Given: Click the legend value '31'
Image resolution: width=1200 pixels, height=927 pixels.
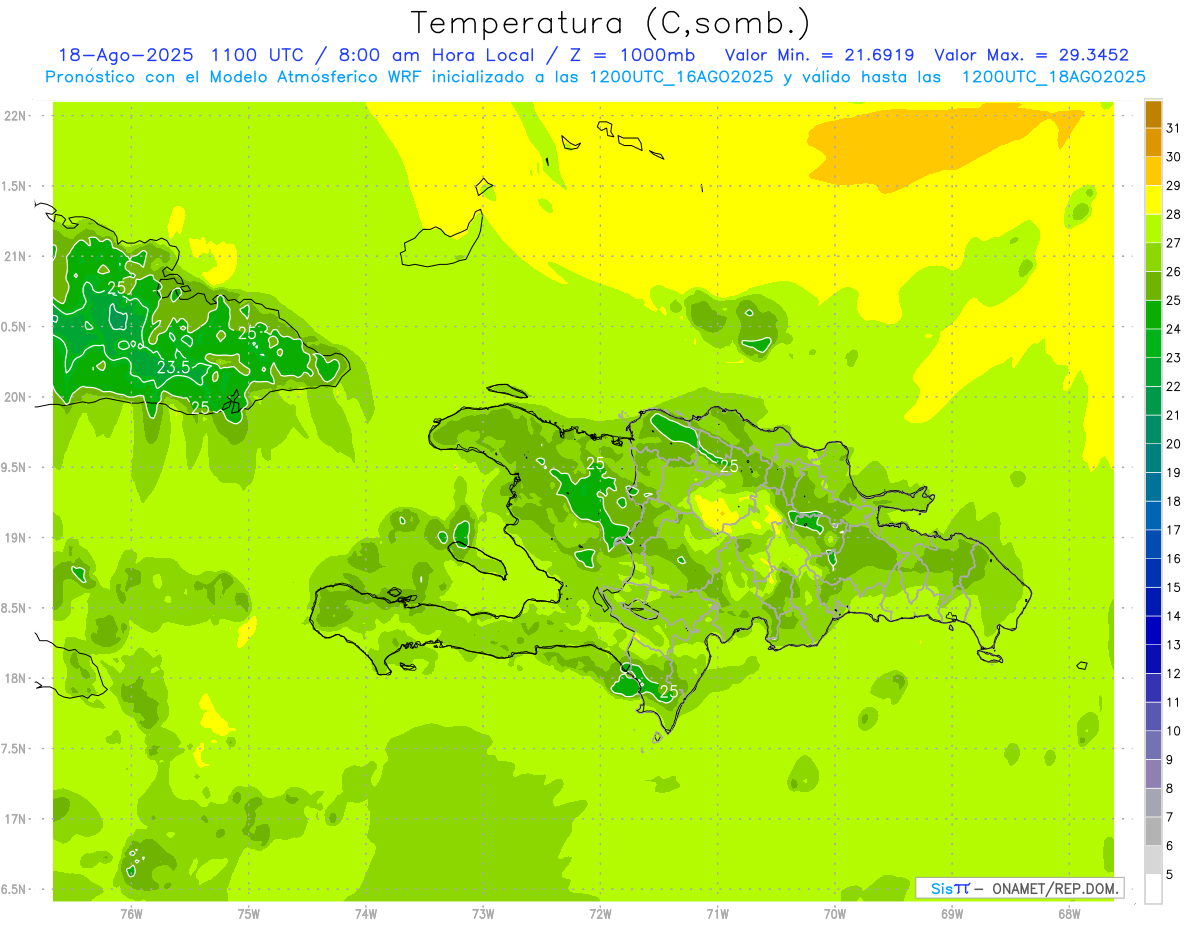Looking at the screenshot, I should 1174,128.
